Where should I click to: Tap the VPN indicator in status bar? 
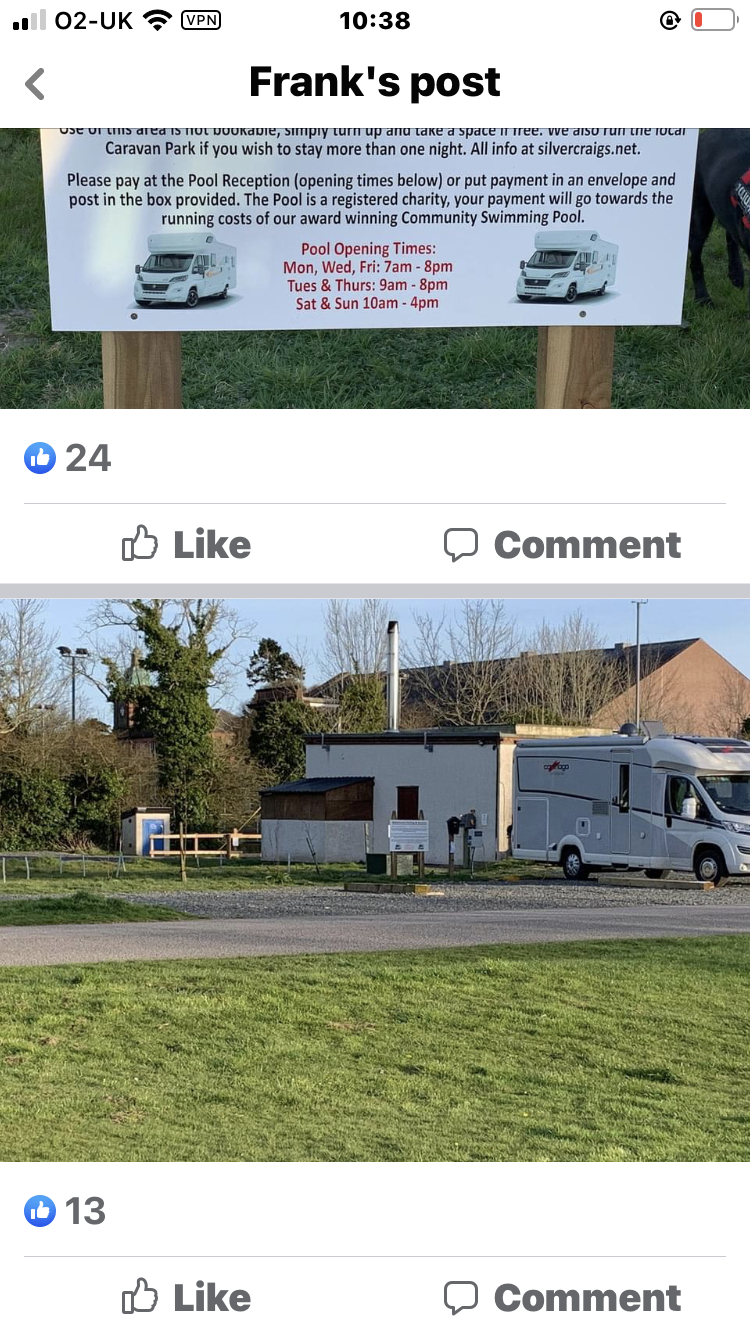pos(201,20)
